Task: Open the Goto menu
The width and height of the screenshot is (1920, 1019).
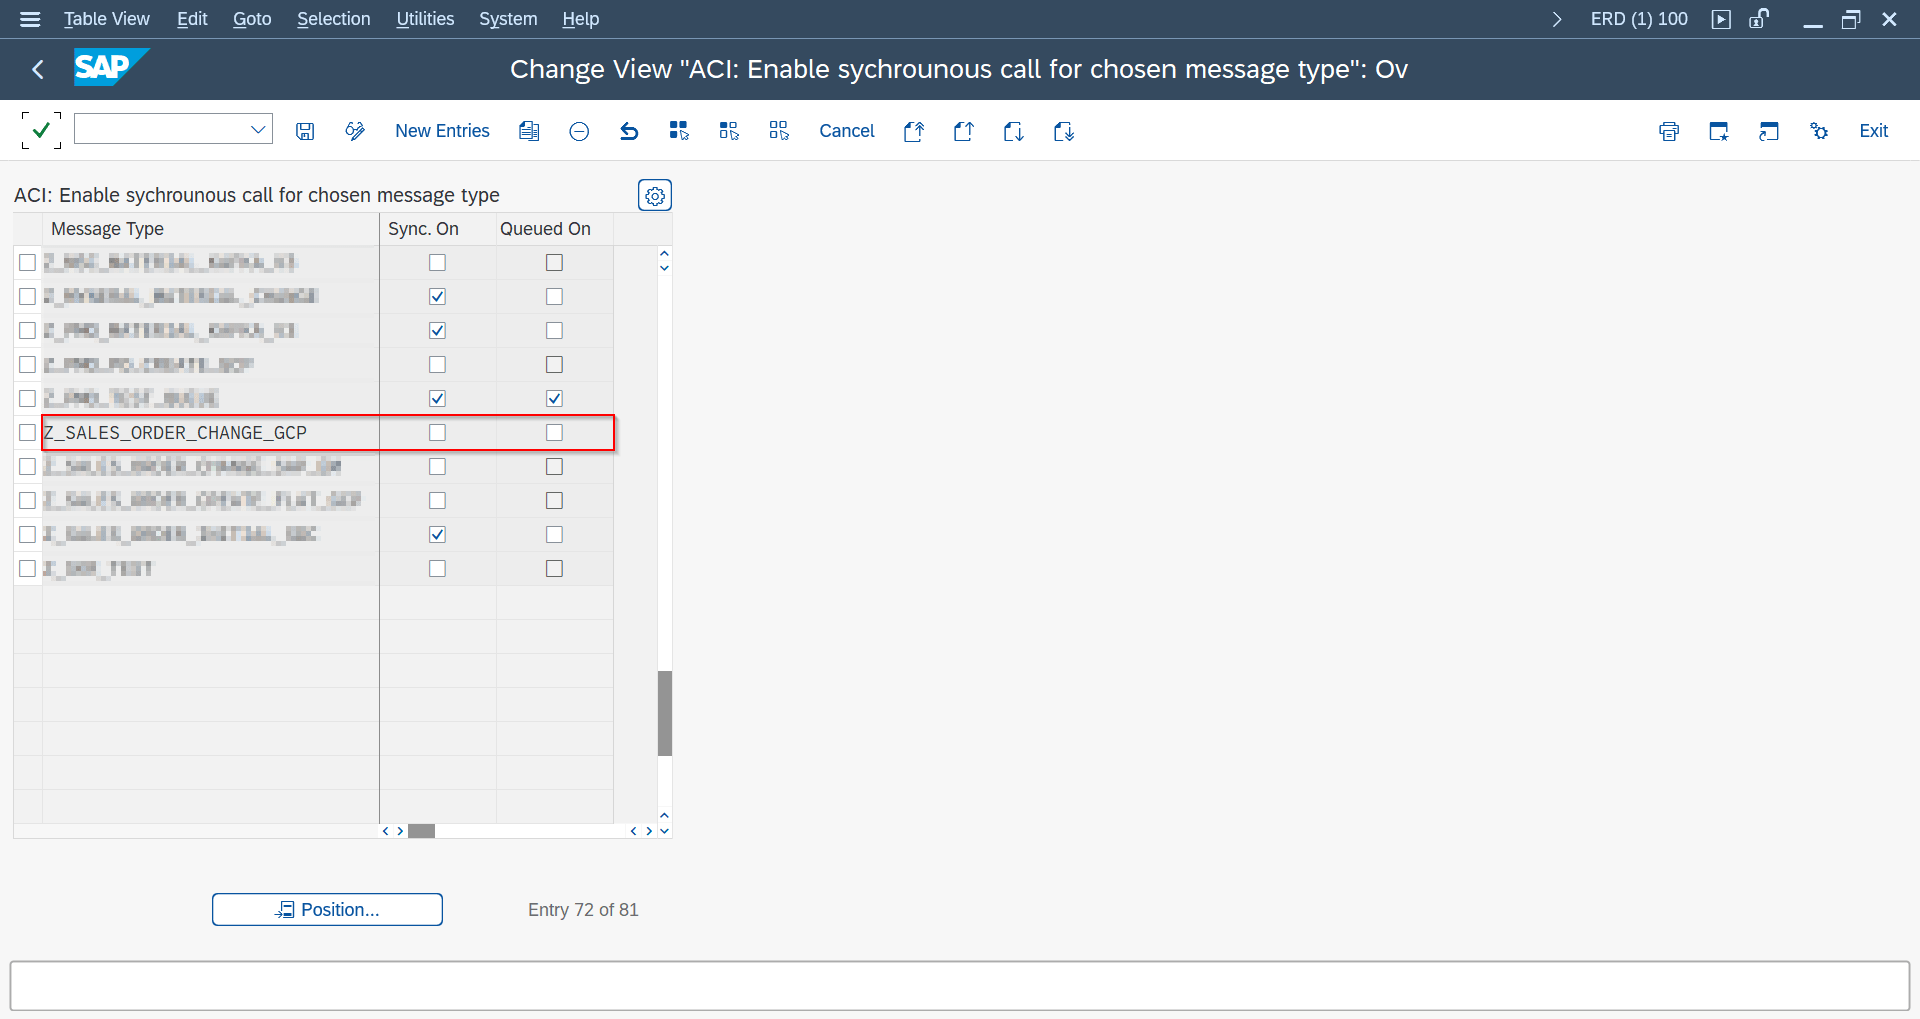Action: click(252, 19)
